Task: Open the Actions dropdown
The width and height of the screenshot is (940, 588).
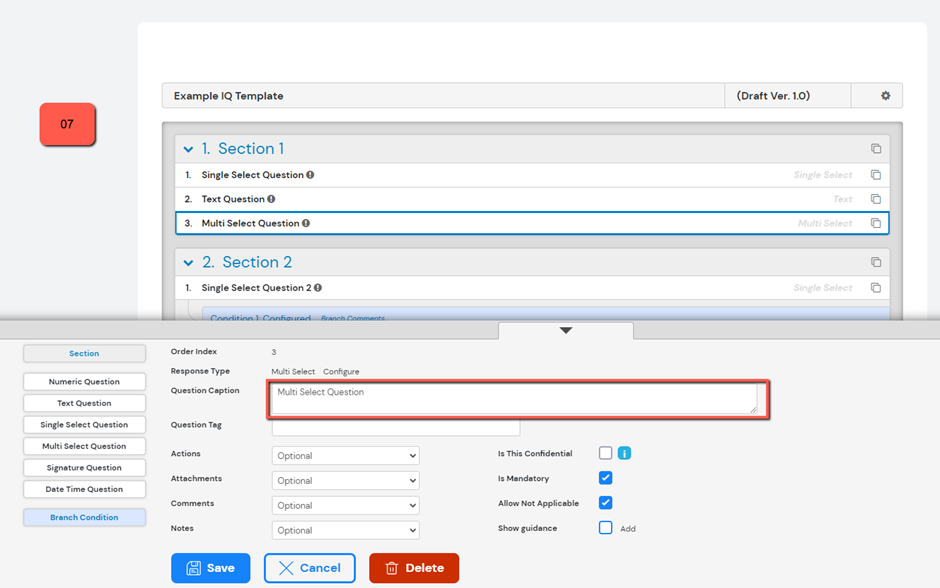Action: 345,456
